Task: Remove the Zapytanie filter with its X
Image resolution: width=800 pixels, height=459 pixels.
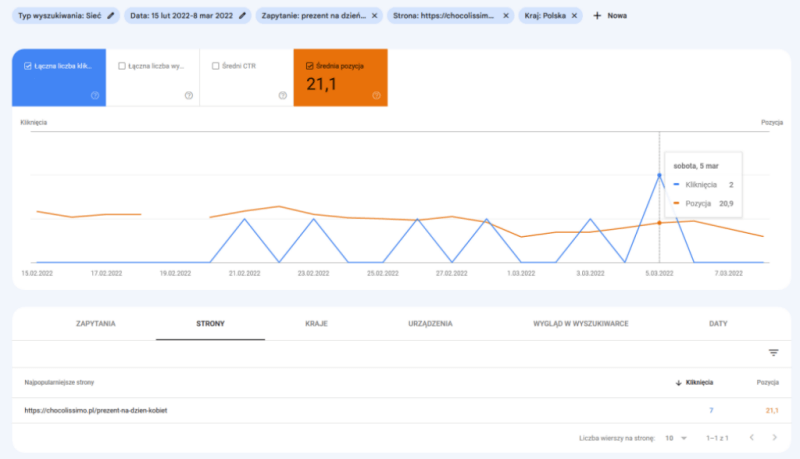Action: tap(374, 16)
